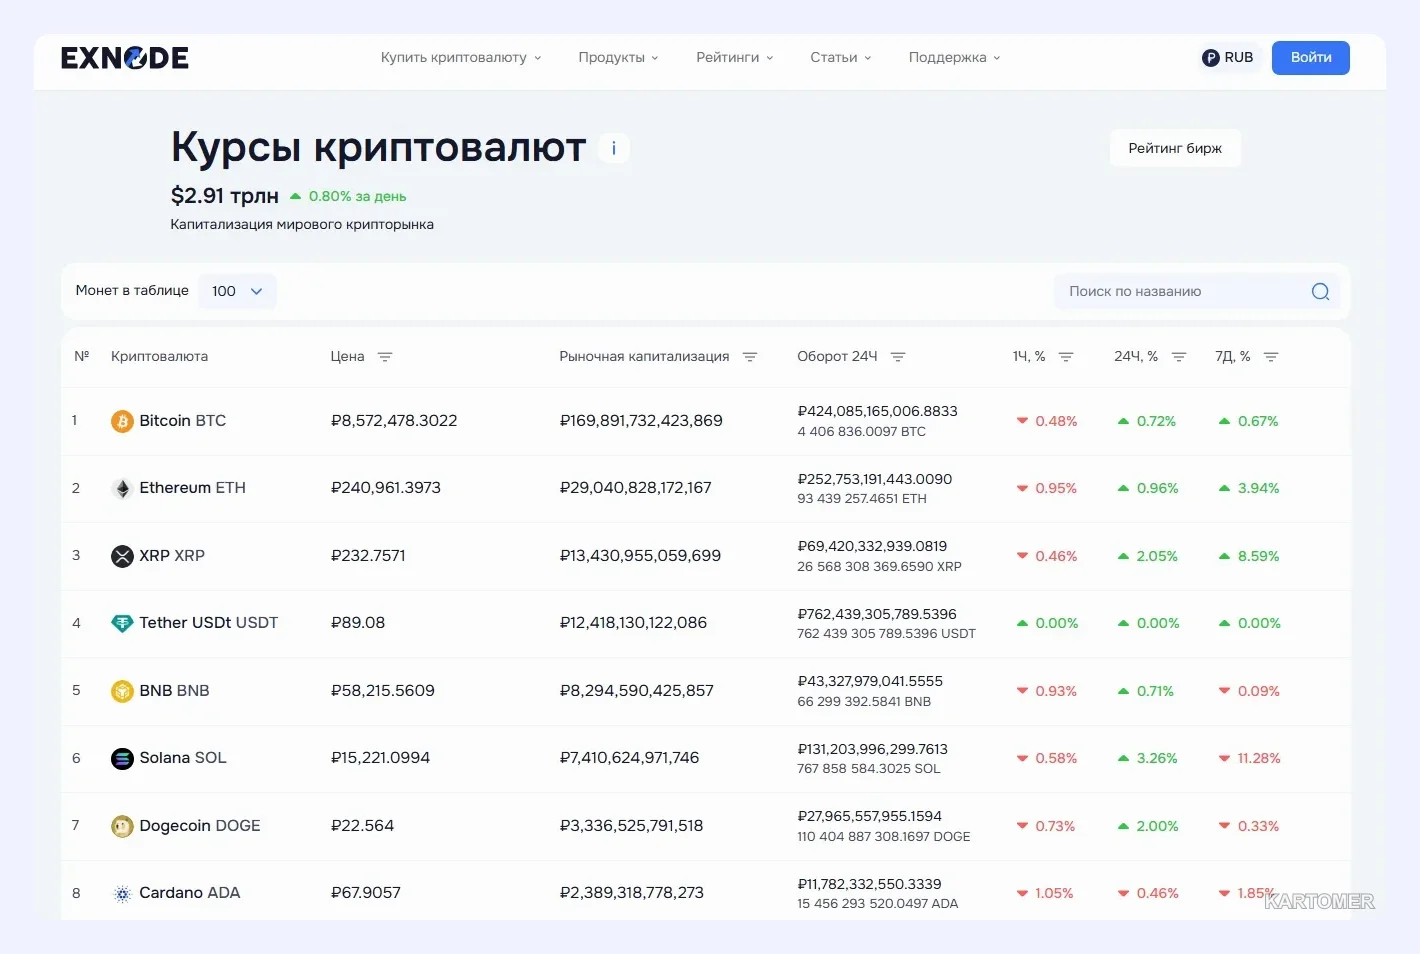Click the Рыночная капитализация column header
The height and width of the screenshot is (954, 1420).
pos(644,356)
